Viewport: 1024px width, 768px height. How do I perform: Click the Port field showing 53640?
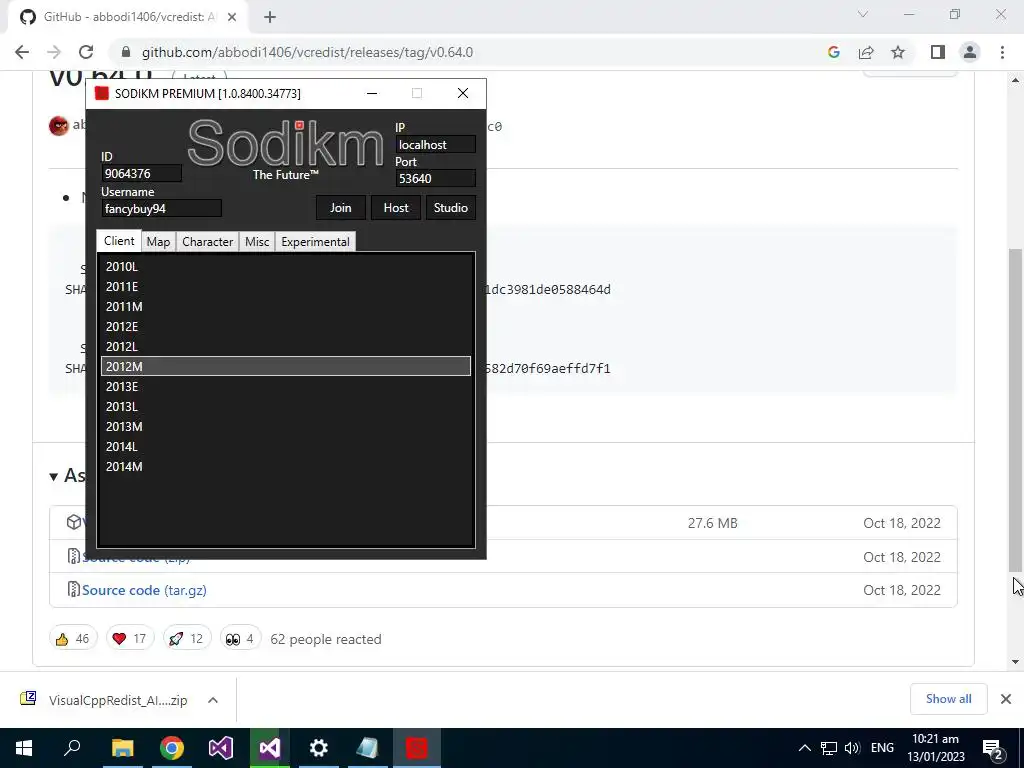435,178
